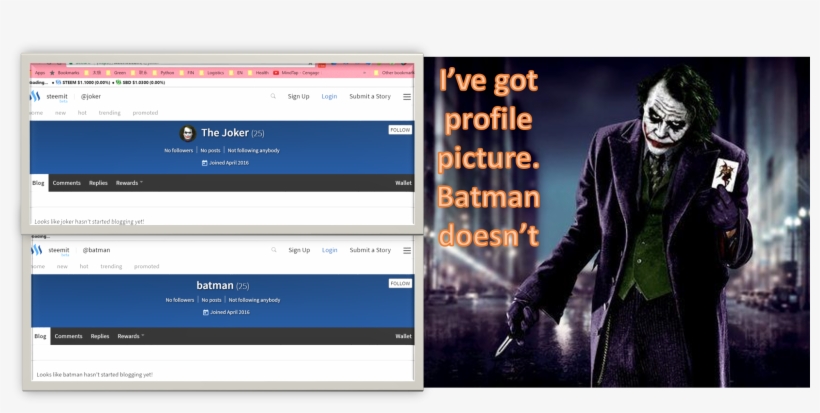This screenshot has width=820, height=413.
Task: Expand the Rewards dropdown on the Joker profile
Action: (x=129, y=183)
